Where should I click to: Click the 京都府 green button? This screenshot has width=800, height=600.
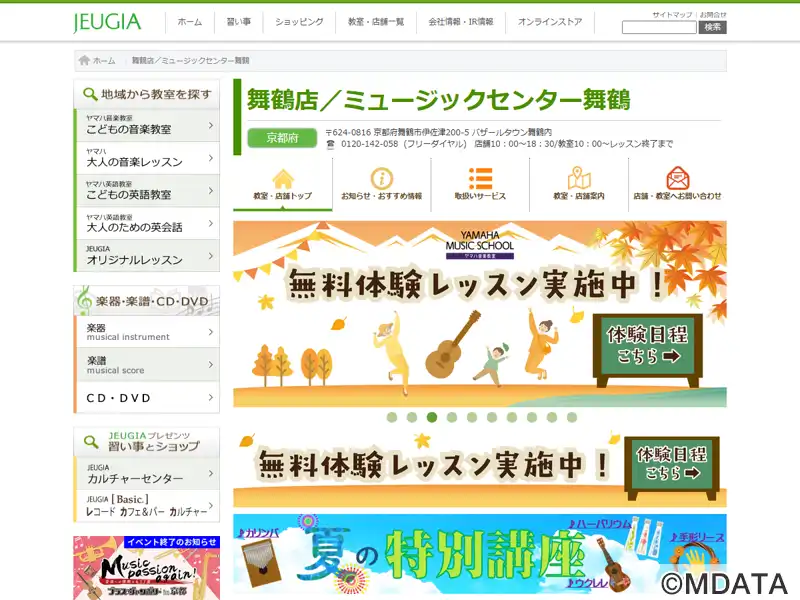click(x=282, y=138)
